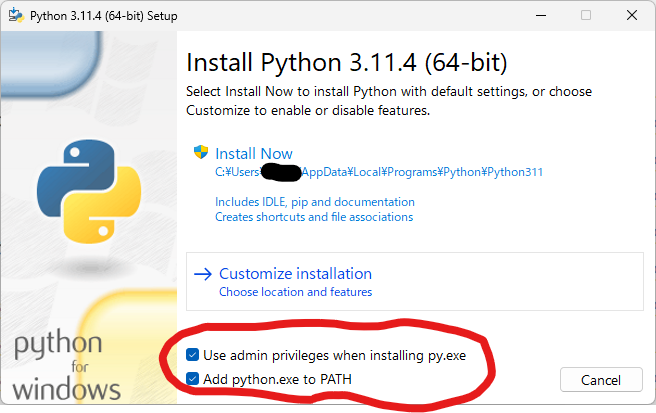Click the arrow icon next to Customize installation

[x=203, y=274]
